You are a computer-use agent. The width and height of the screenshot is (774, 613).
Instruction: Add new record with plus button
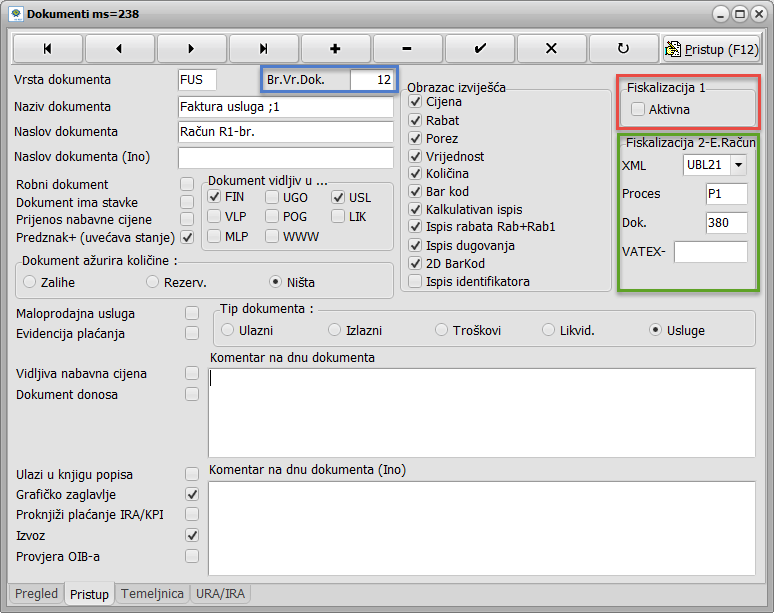pos(335,48)
